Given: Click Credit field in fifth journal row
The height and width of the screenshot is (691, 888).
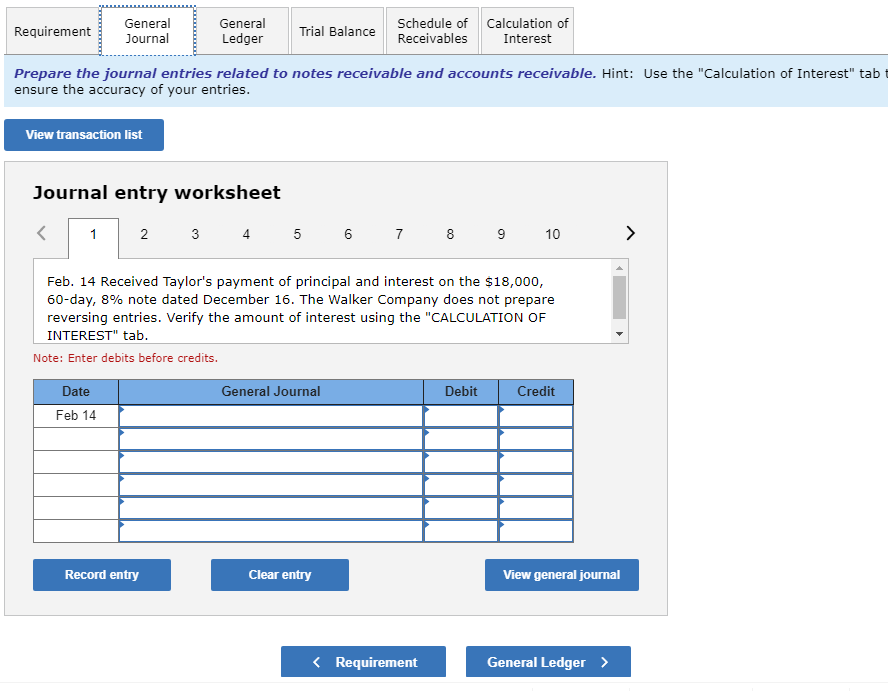Looking at the screenshot, I should 536,508.
